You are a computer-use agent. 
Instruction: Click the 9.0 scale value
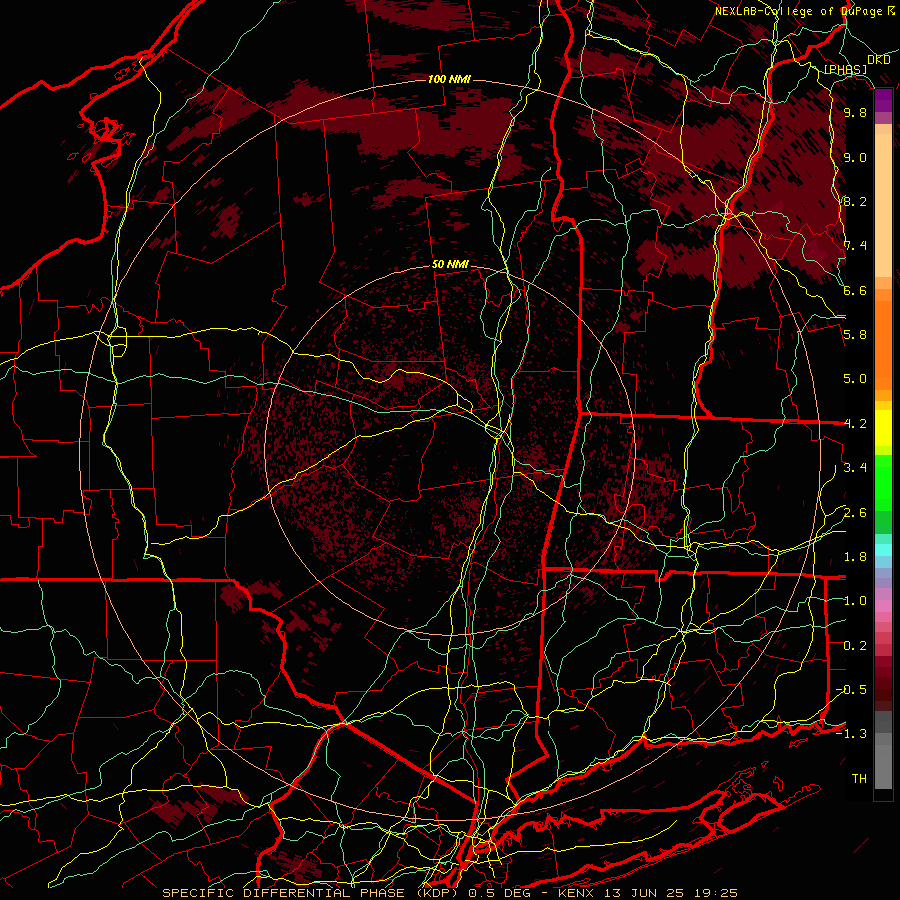(855, 157)
